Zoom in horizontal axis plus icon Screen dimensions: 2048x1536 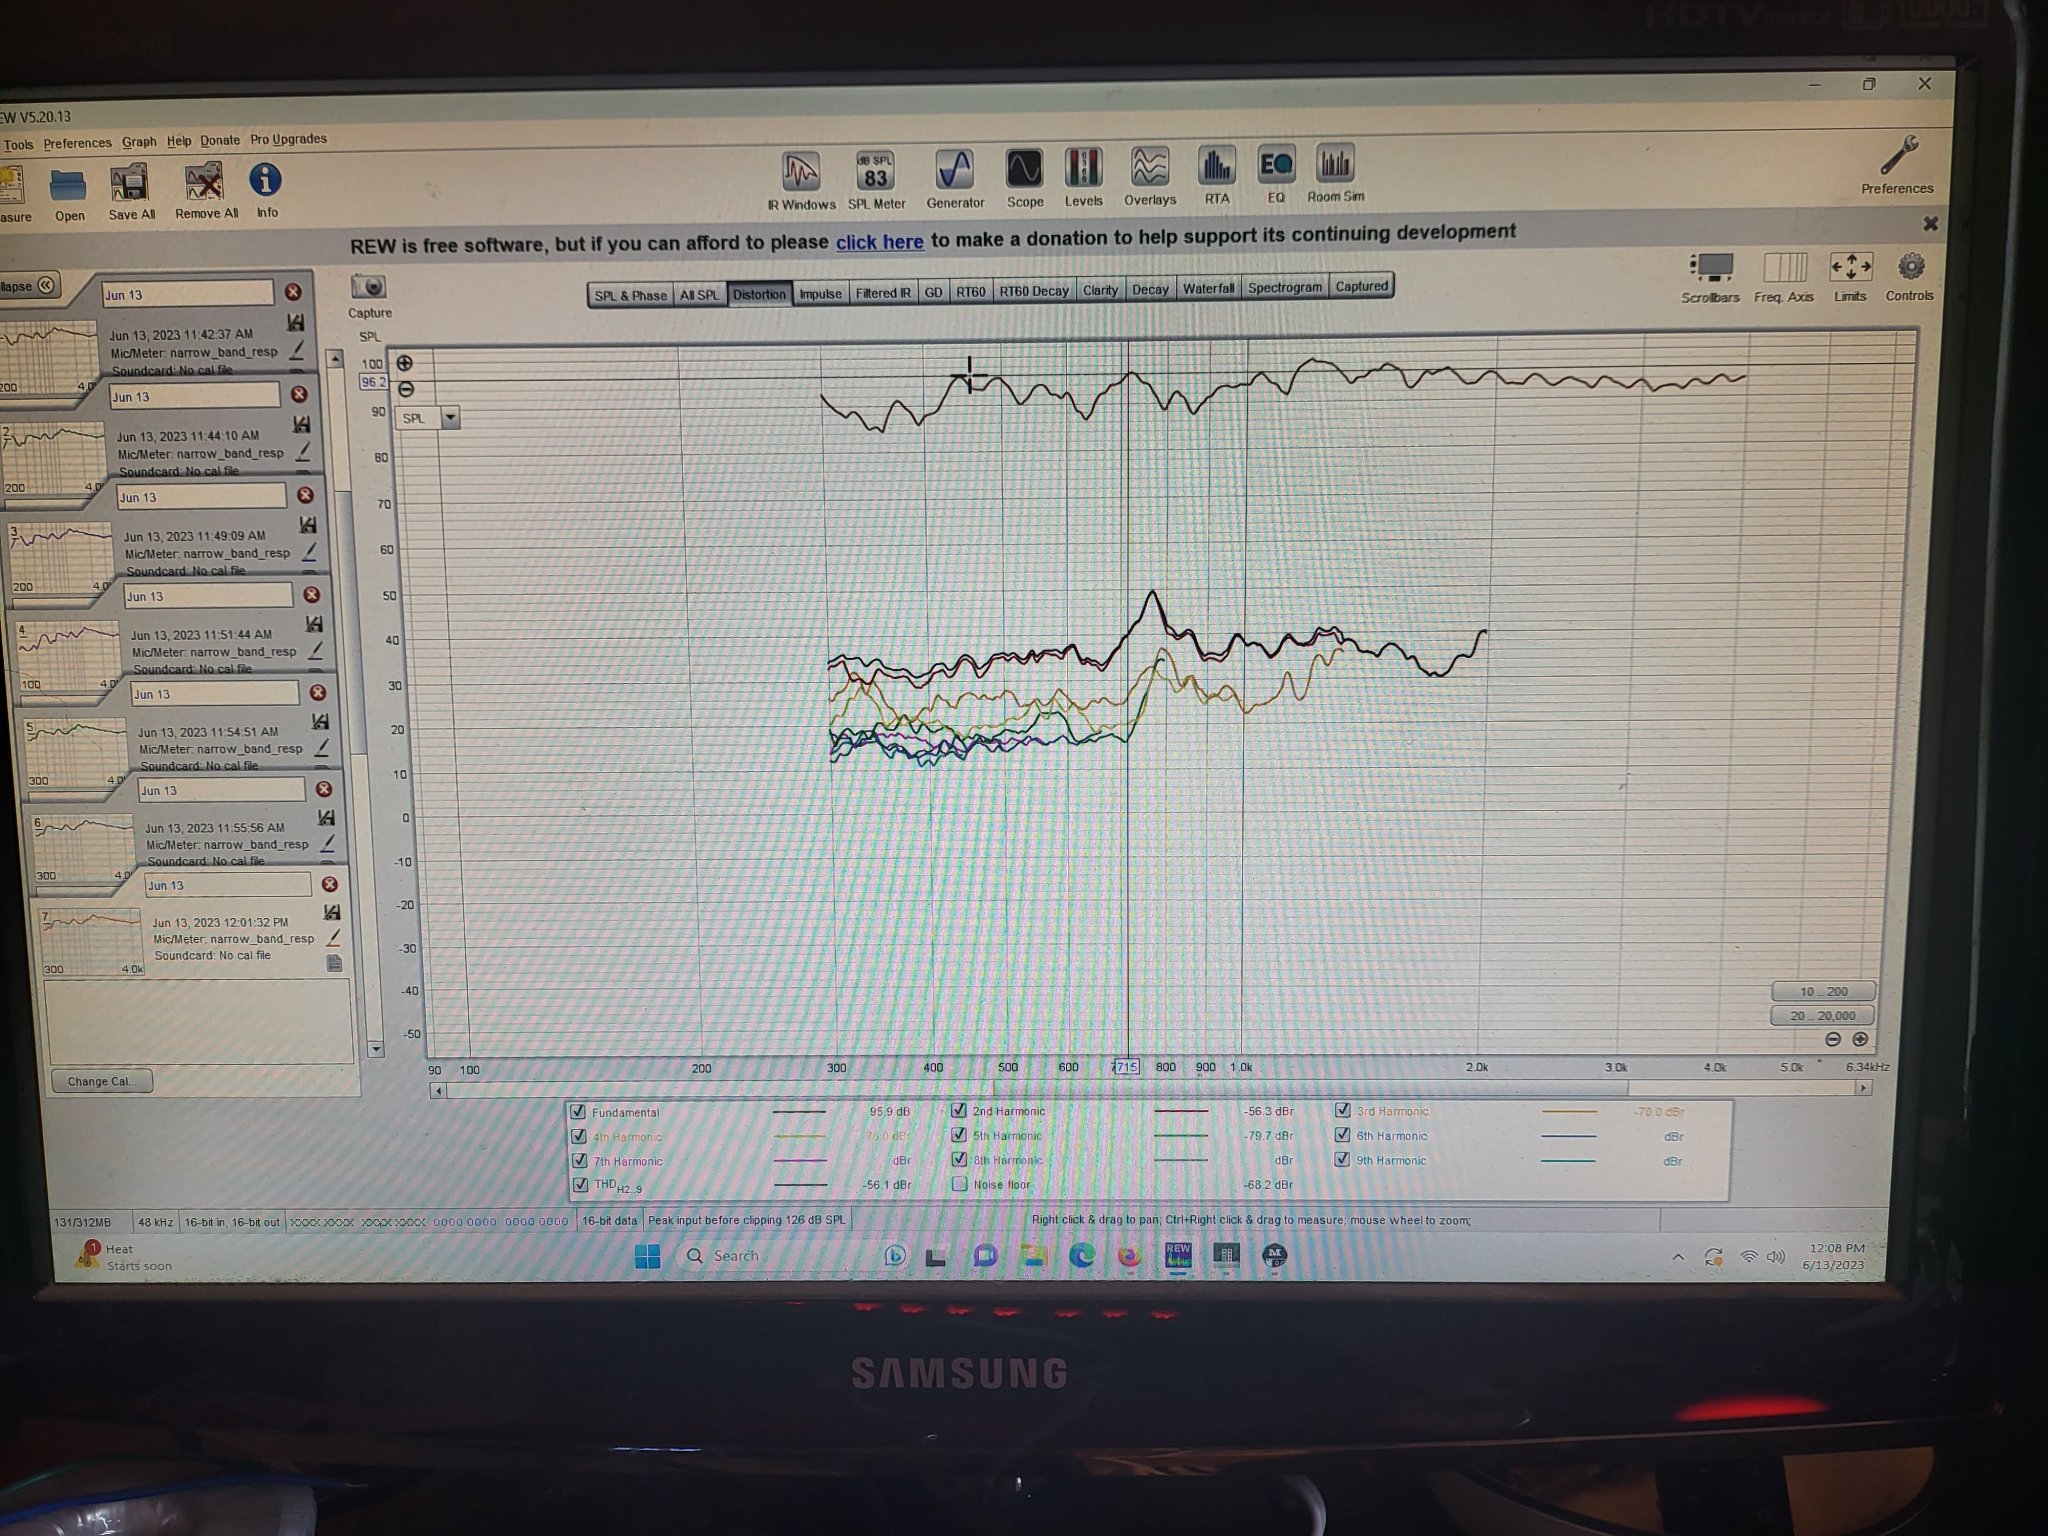(x=1860, y=1039)
